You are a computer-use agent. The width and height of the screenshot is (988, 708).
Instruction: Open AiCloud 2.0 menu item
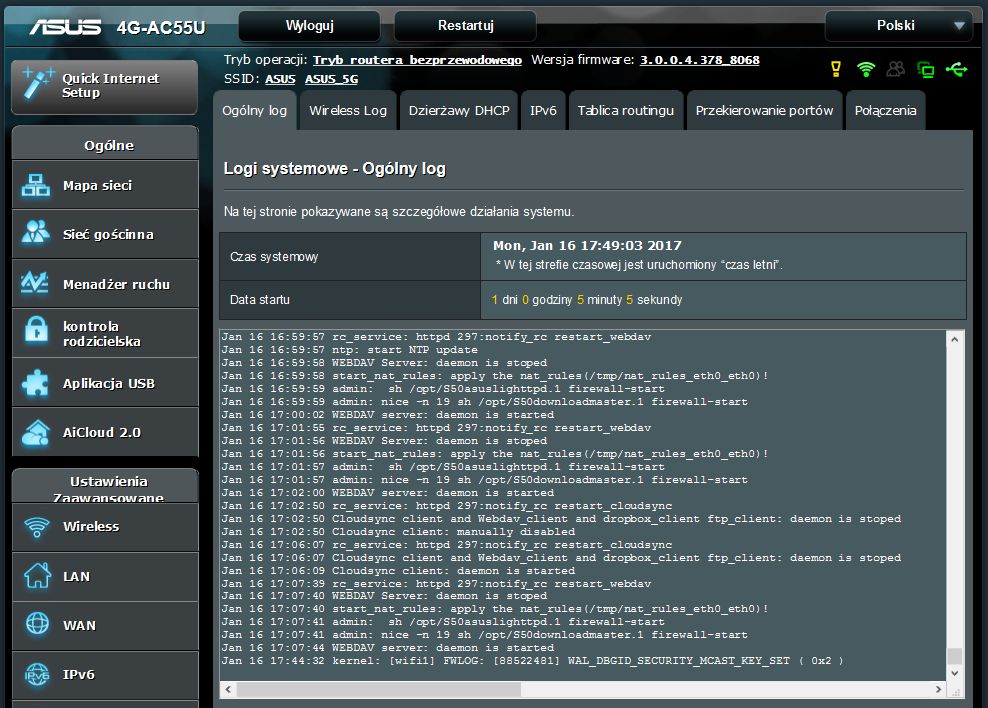[105, 432]
